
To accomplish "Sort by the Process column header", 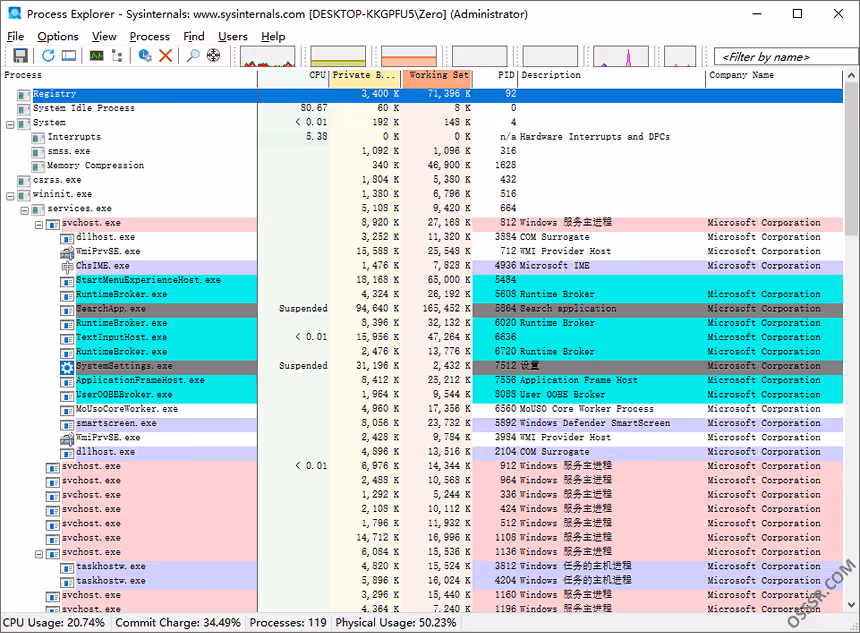I will 129,78.
